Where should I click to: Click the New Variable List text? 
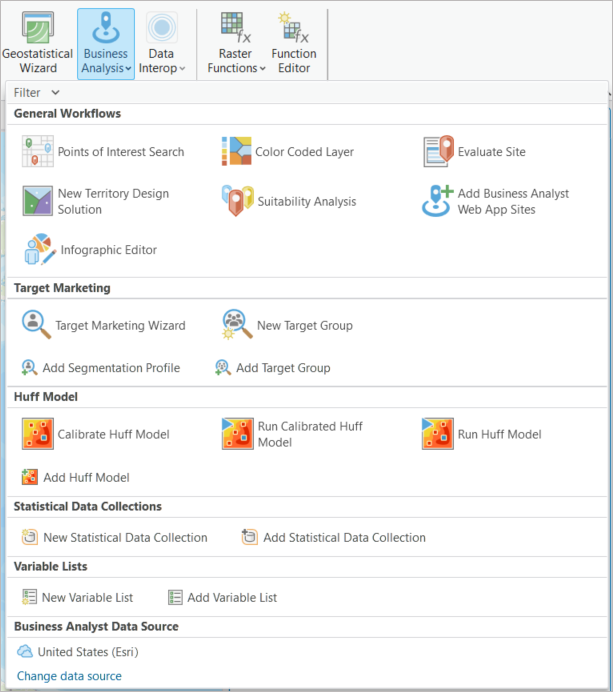87,598
